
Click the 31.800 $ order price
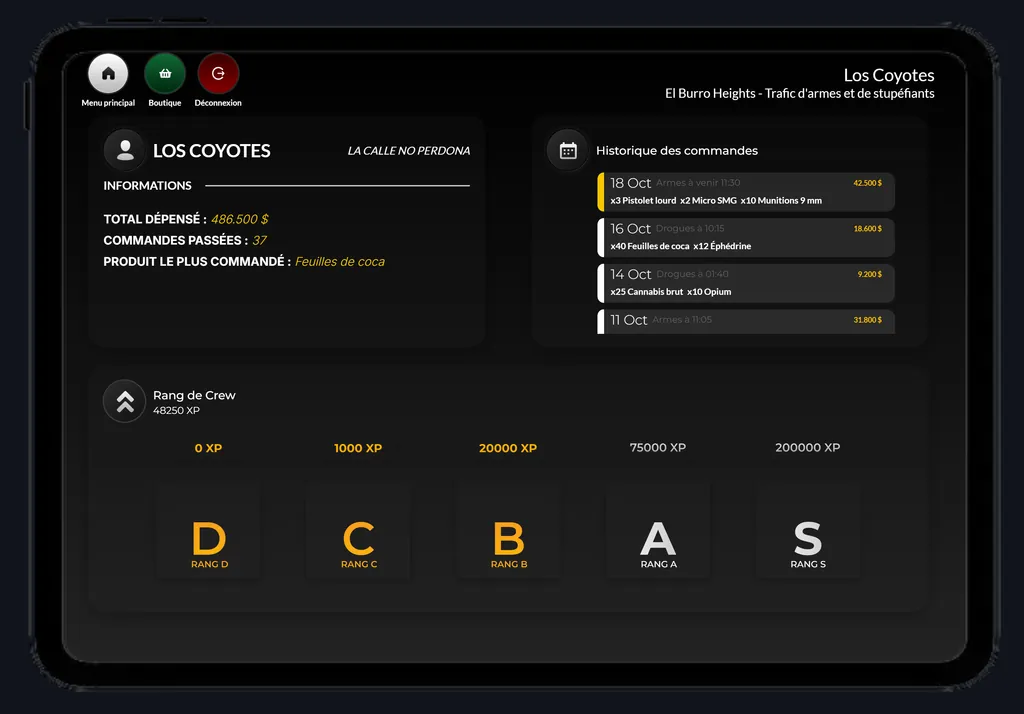coord(867,320)
